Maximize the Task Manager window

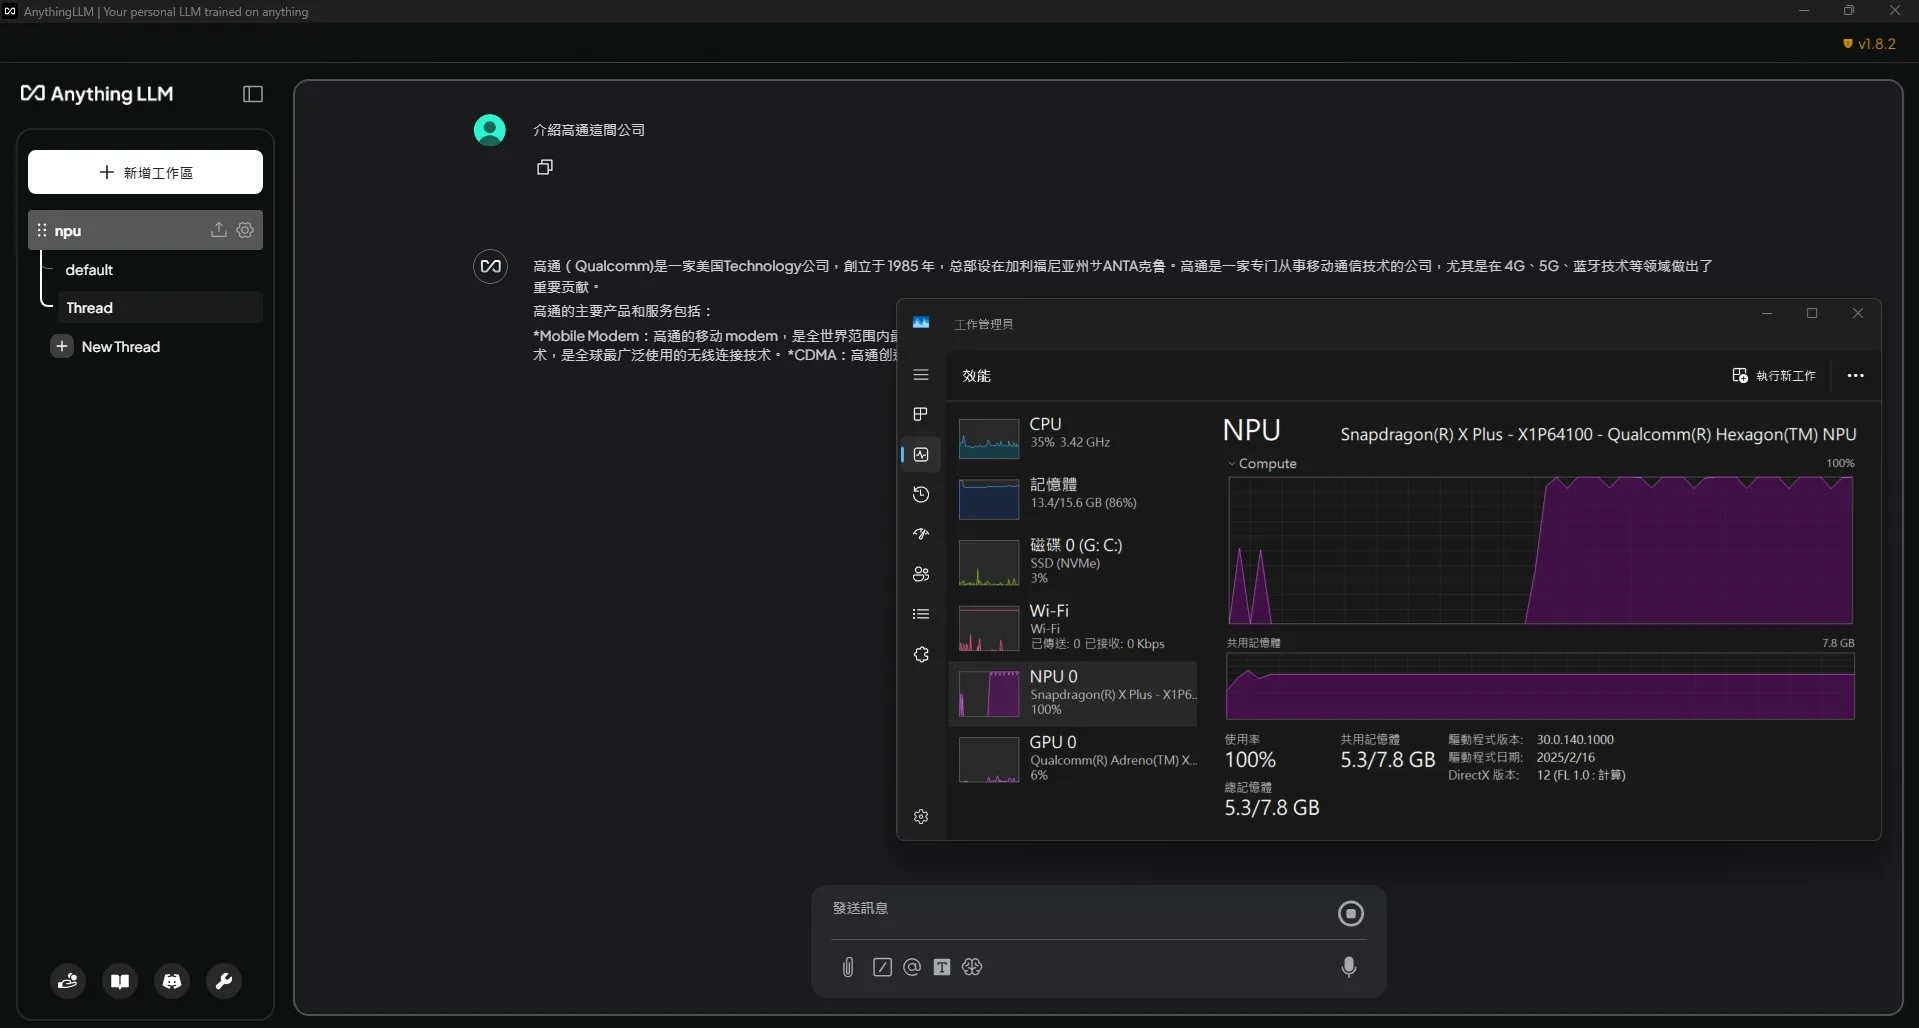click(1812, 314)
